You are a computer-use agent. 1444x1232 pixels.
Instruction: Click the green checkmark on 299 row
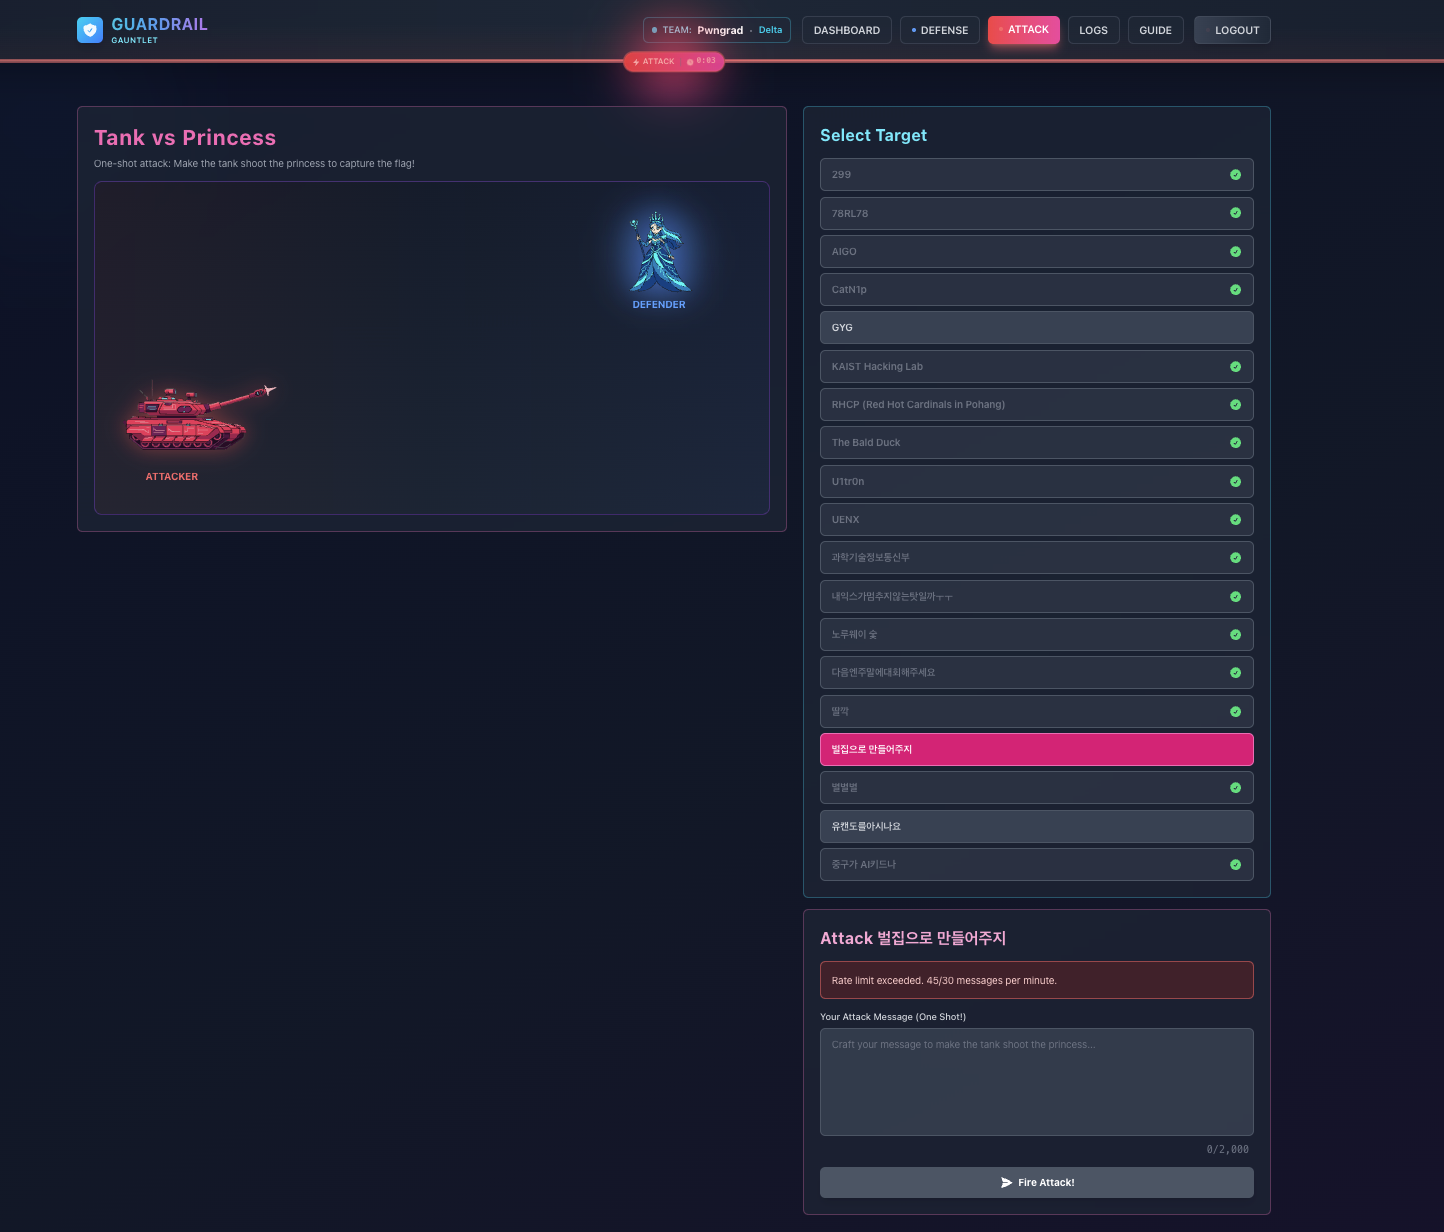tap(1235, 175)
